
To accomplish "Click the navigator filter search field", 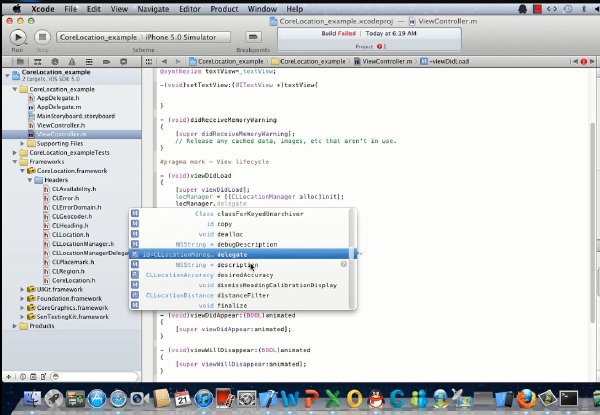I will pos(95,377).
